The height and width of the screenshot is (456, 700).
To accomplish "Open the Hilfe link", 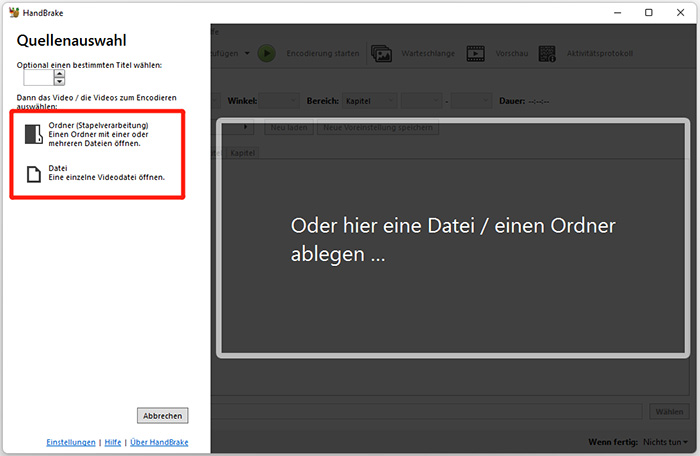I will coord(113,442).
